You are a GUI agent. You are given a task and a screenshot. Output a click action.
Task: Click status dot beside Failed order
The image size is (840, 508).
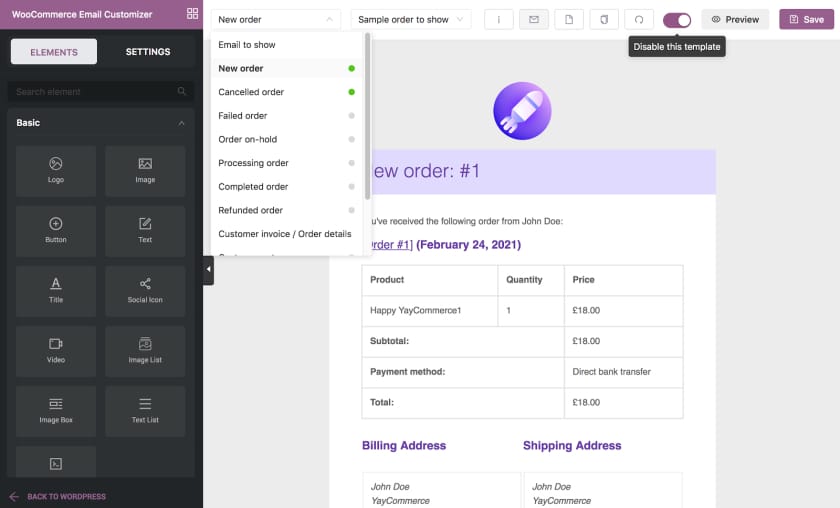[351, 116]
